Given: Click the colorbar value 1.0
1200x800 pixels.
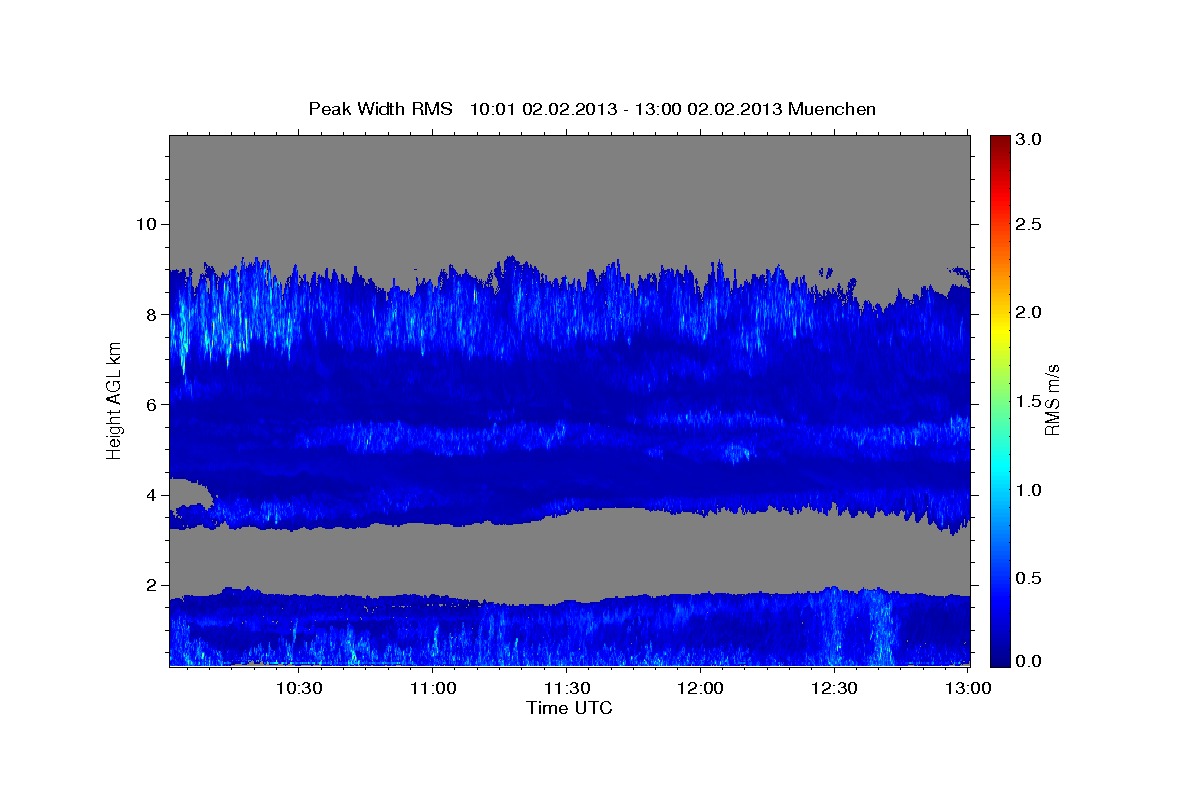Looking at the screenshot, I should (1031, 490).
